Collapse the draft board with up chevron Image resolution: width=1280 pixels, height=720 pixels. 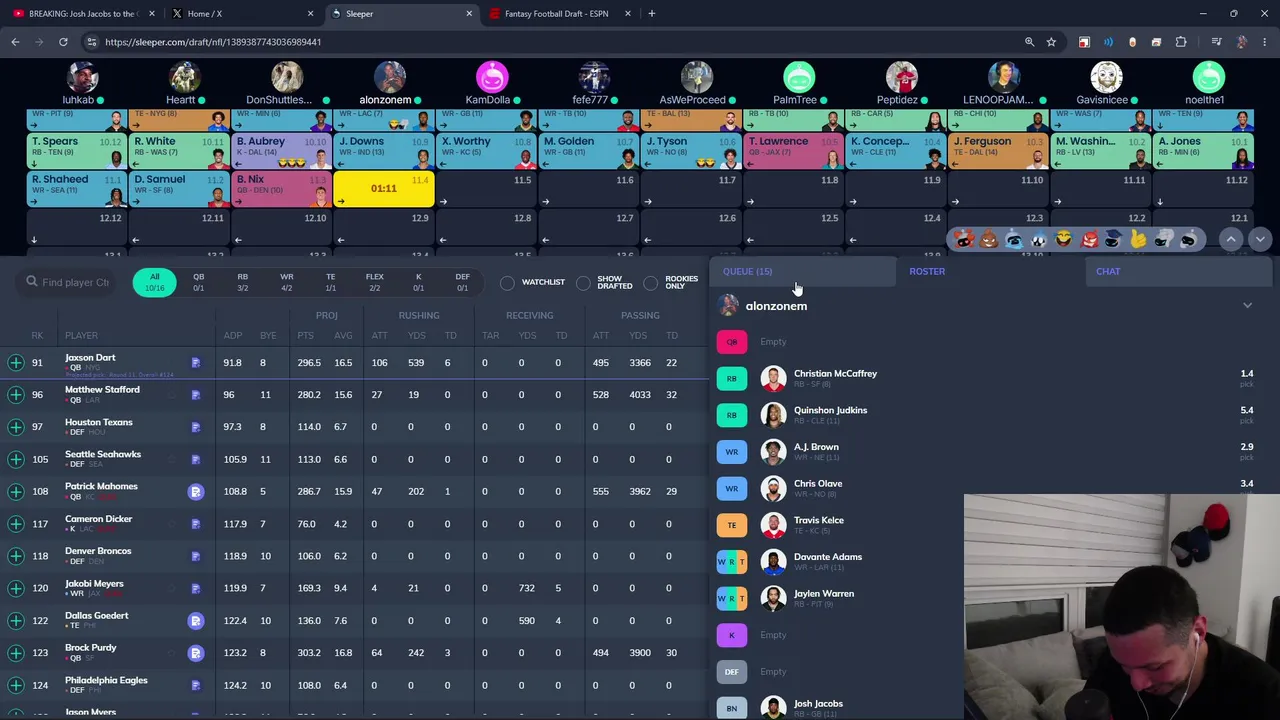click(x=1231, y=239)
